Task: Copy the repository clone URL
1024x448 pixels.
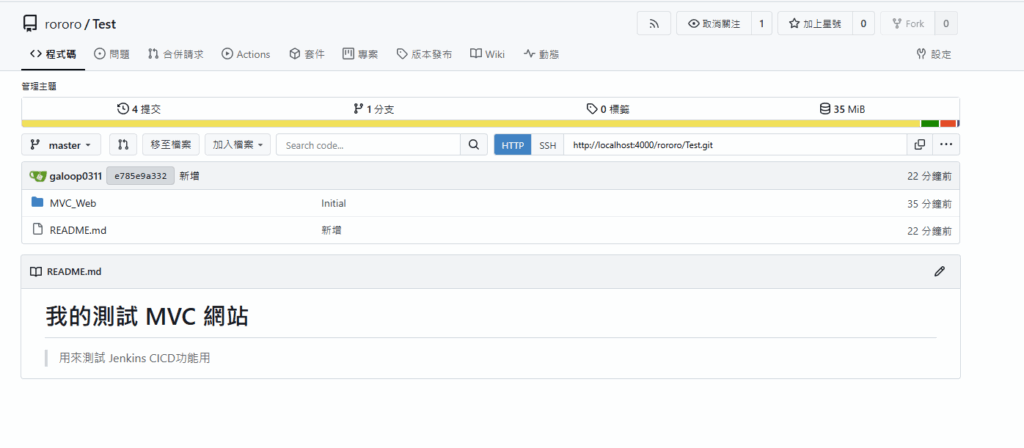Action: [919, 145]
